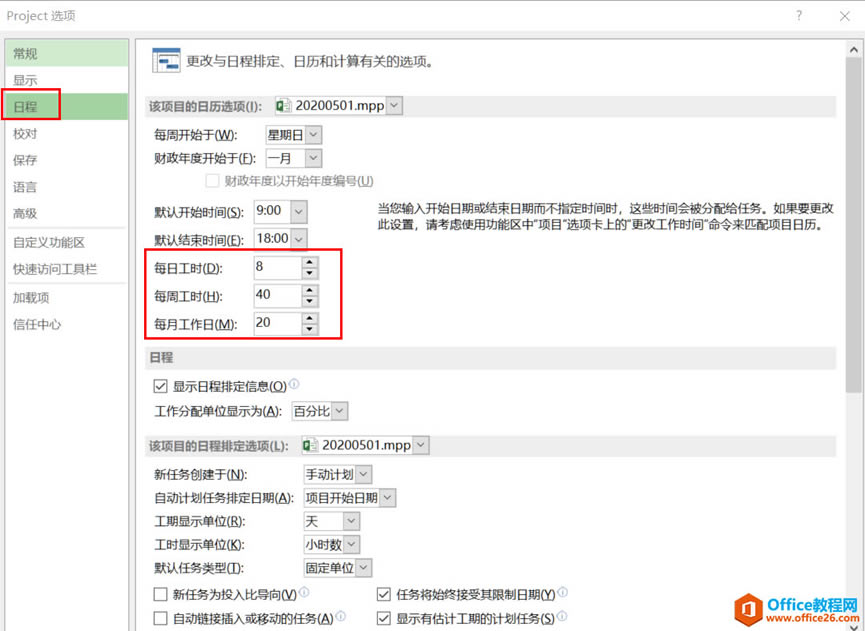Open the 常规 options category
This screenshot has width=865, height=631.
click(x=66, y=54)
